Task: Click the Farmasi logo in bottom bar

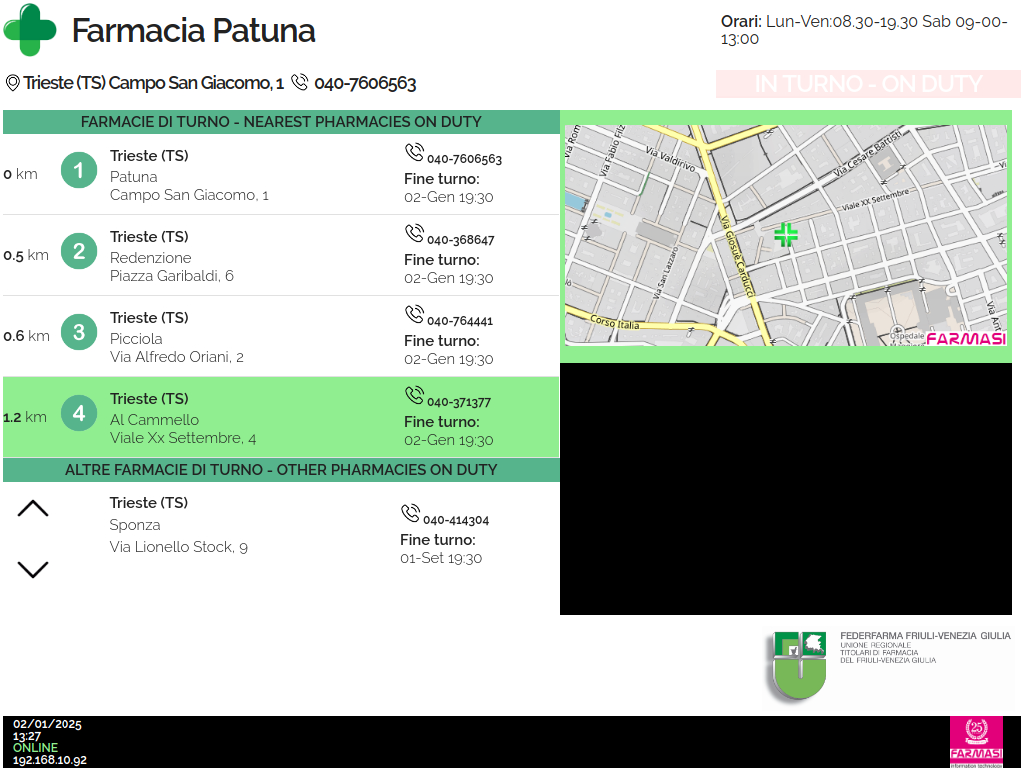Action: (975, 741)
